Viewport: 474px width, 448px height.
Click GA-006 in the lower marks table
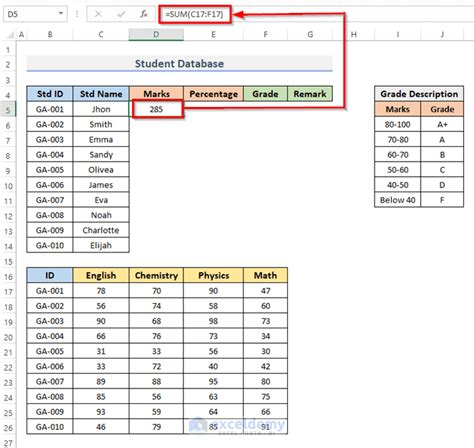(50, 366)
